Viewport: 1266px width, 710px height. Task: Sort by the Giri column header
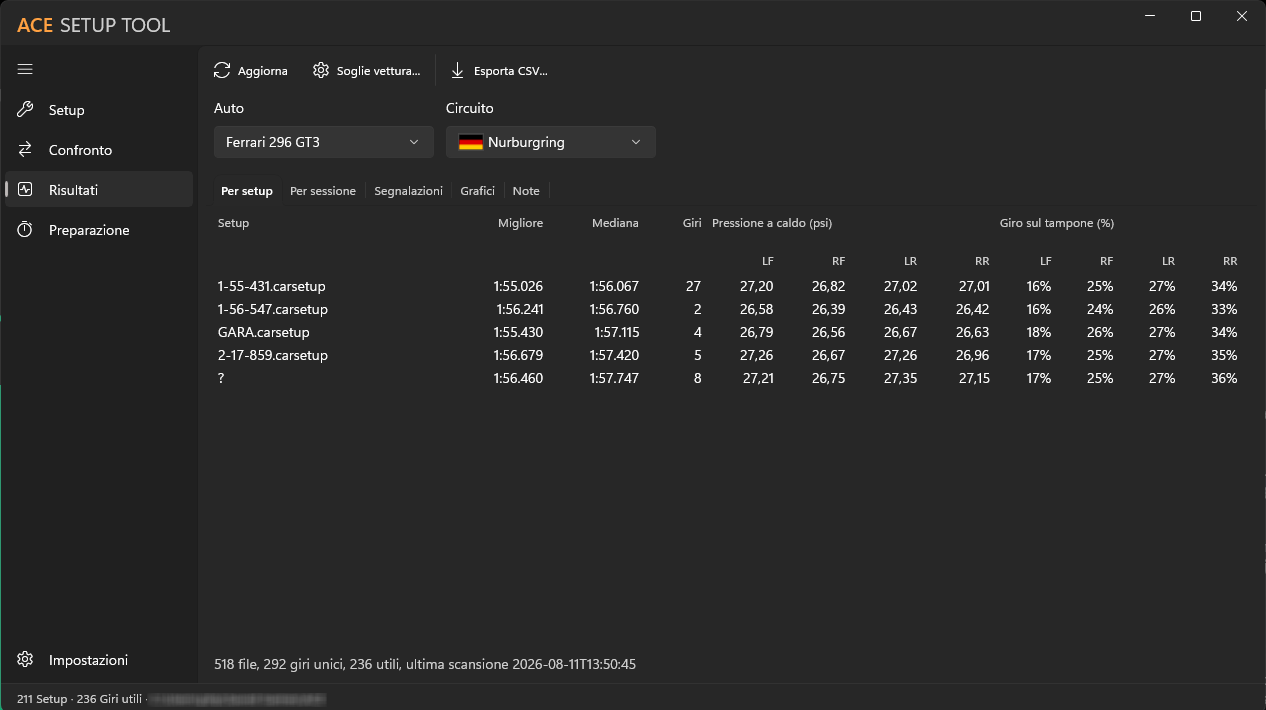692,223
